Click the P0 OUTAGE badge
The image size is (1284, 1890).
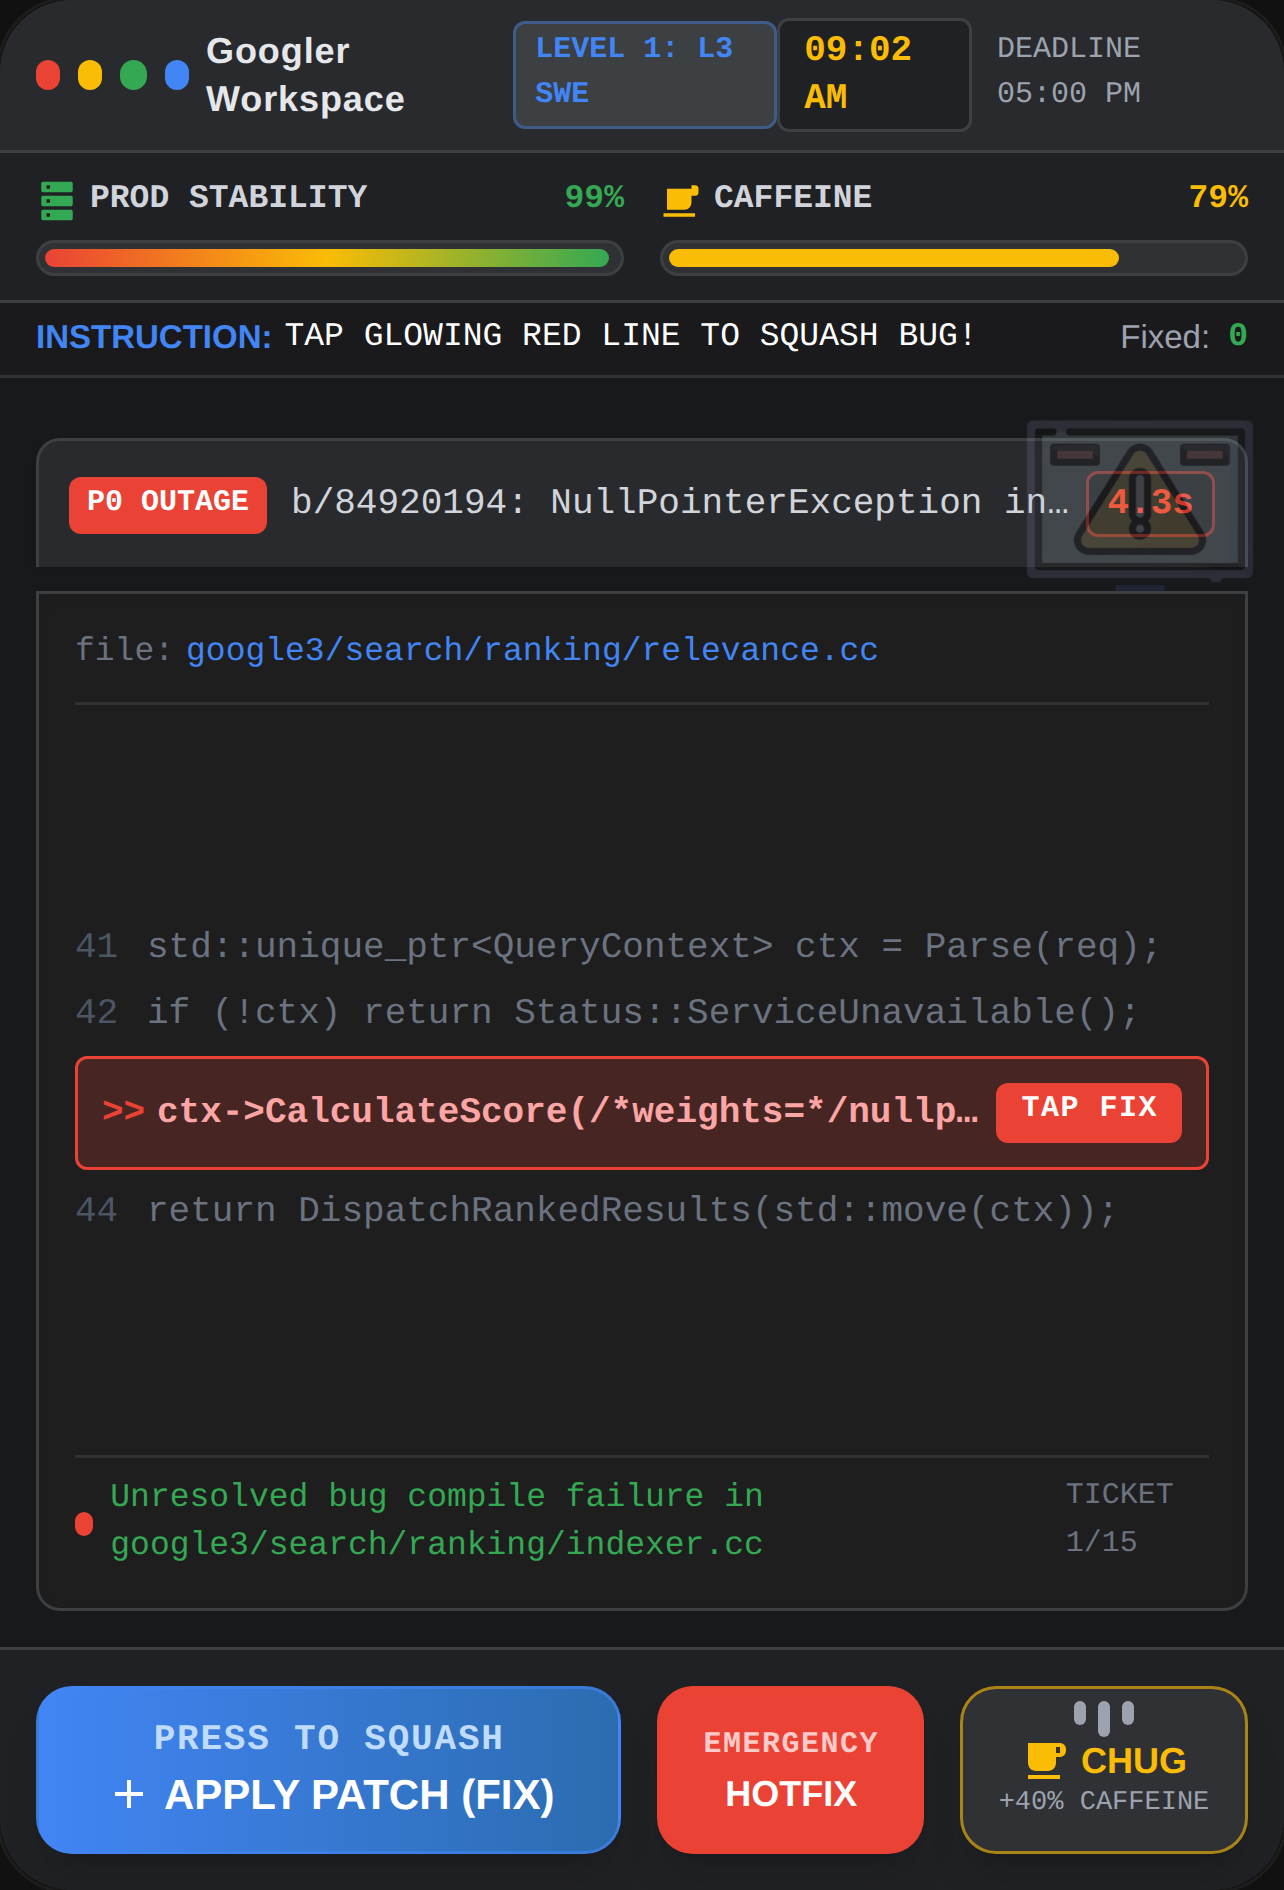tap(168, 504)
